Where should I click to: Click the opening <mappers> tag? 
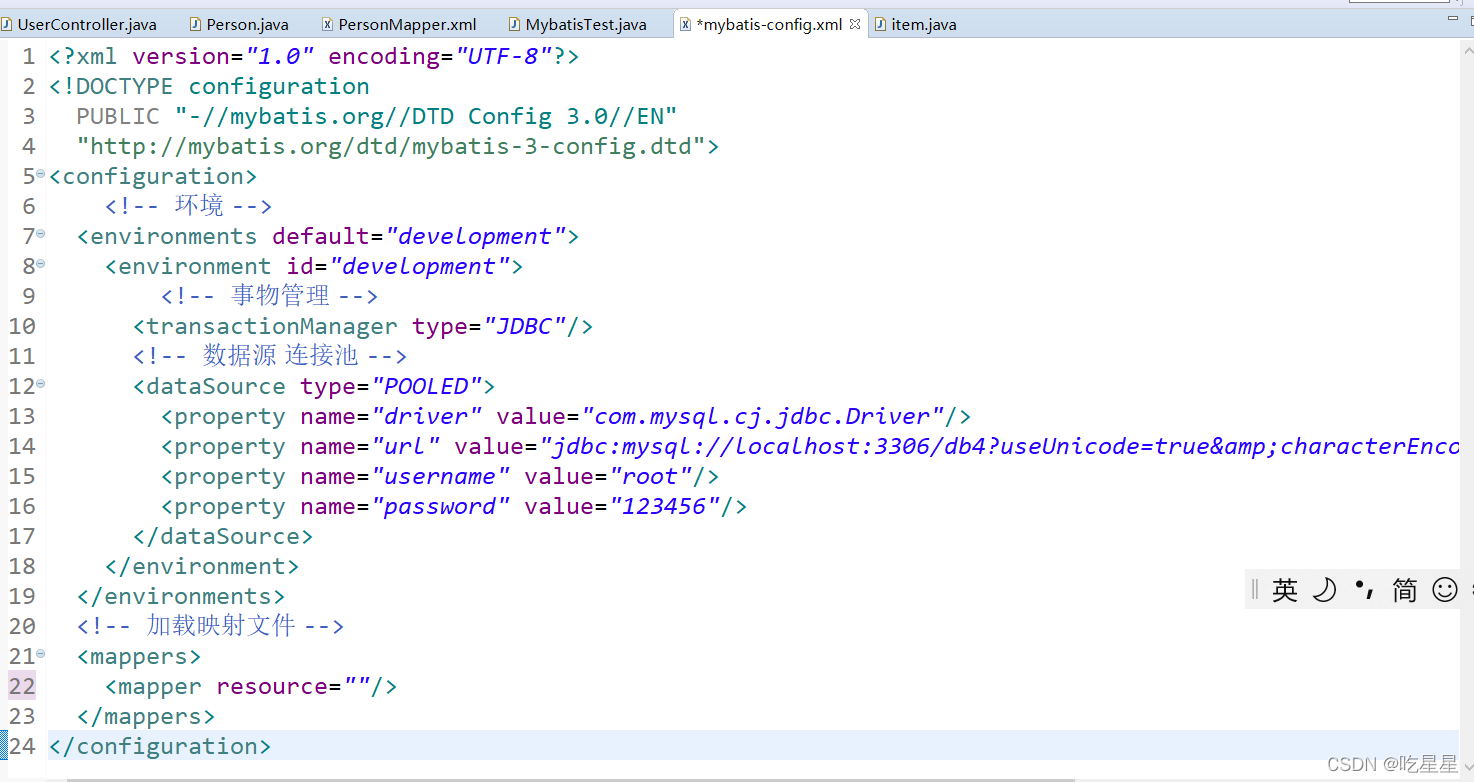click(x=139, y=656)
